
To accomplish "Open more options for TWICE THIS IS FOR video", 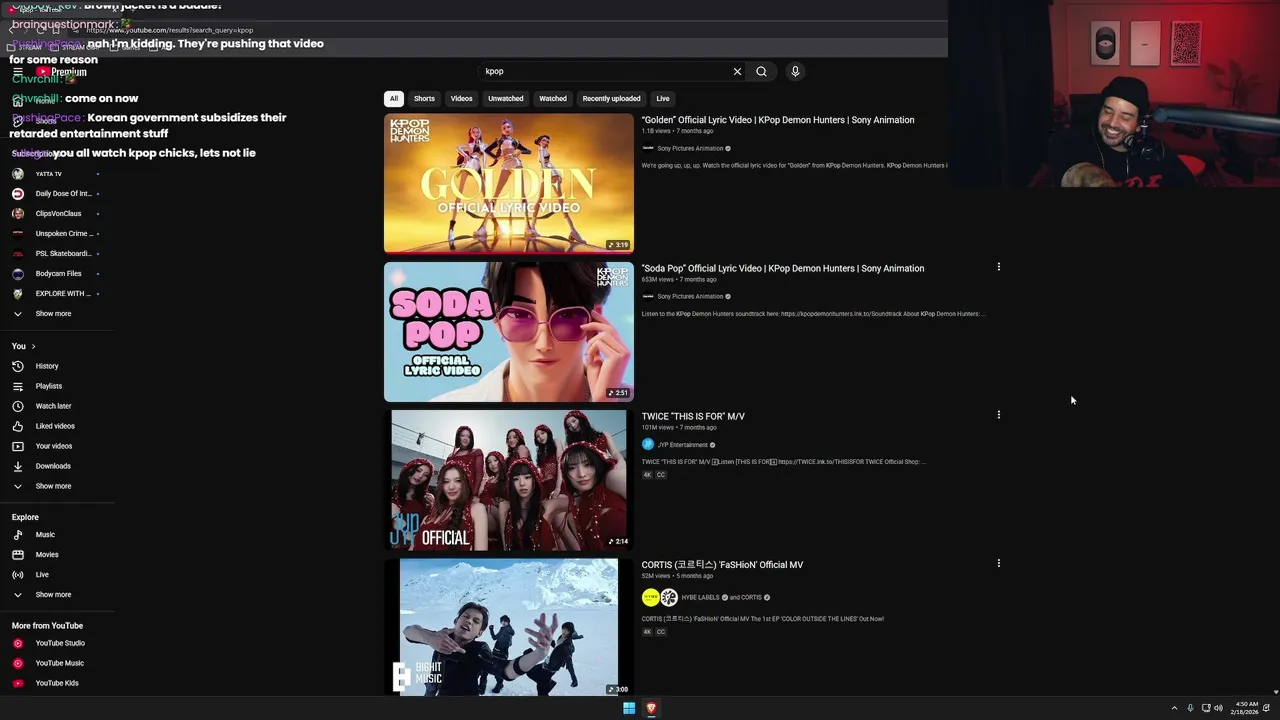I will pyautogui.click(x=998, y=415).
